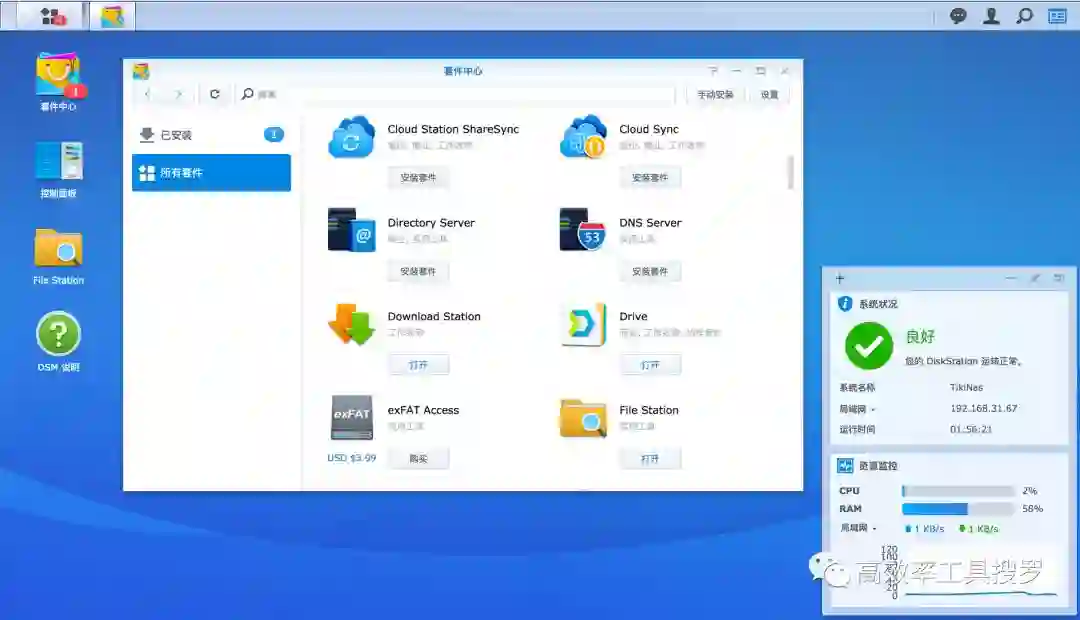Click the DNS Server package icon
This screenshot has height=620, width=1080.
583,229
